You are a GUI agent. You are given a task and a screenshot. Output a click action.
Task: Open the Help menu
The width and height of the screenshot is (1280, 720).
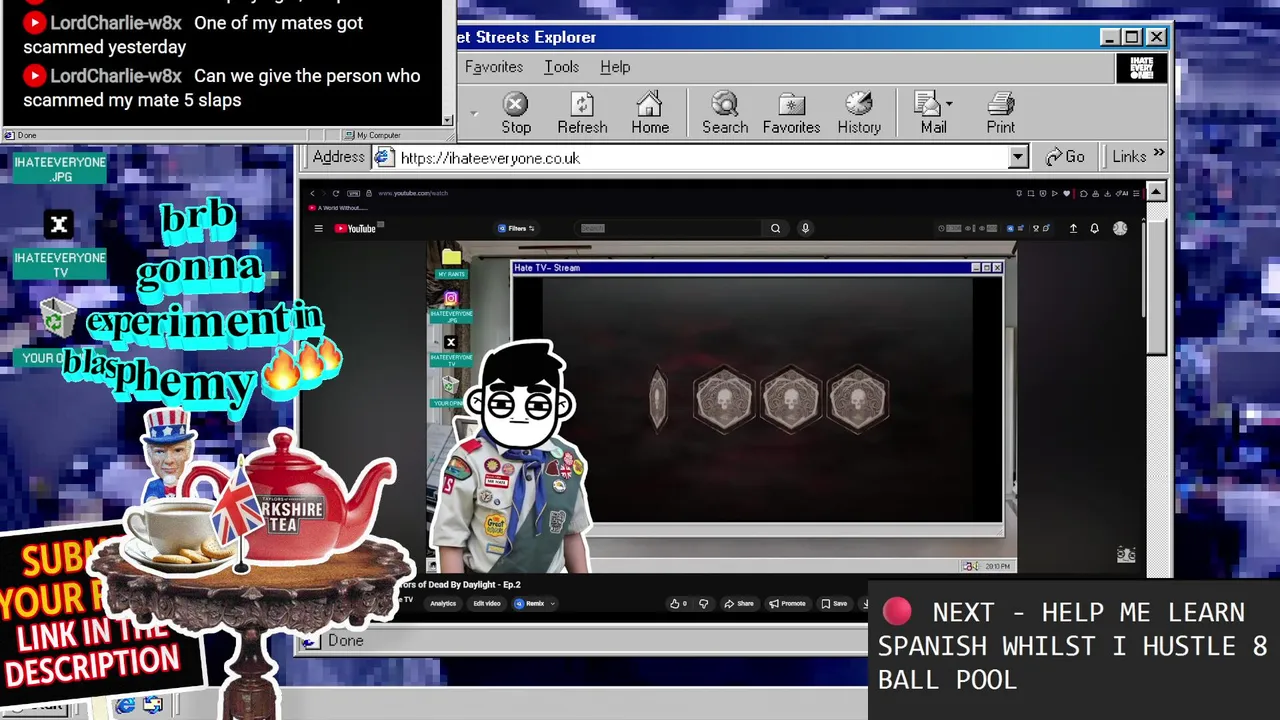[x=615, y=67]
